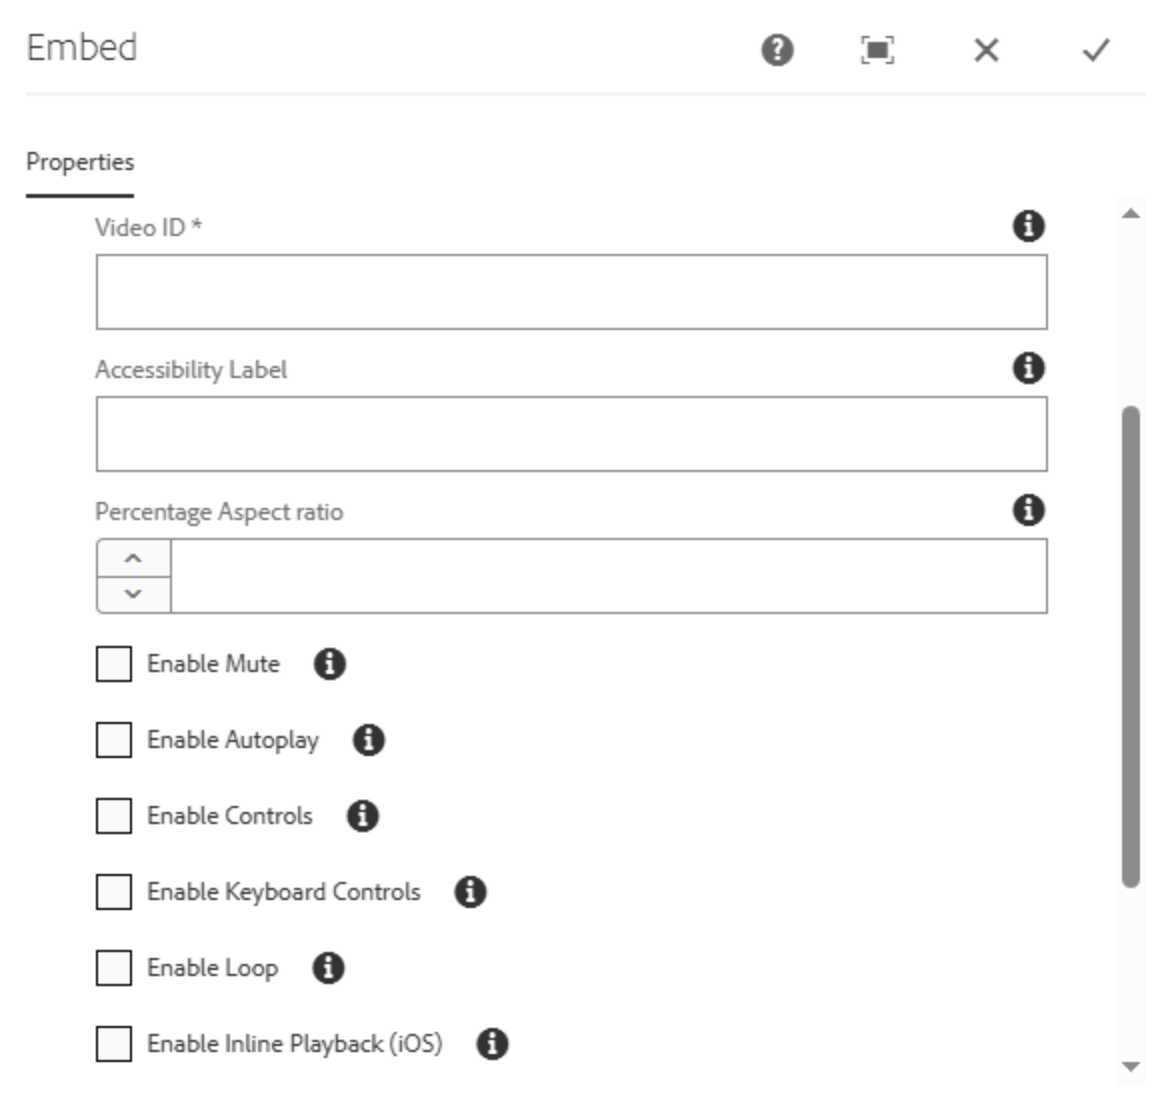This screenshot has height=1112, width=1172.
Task: Click the Accessibility Label info icon
Action: tap(1028, 367)
